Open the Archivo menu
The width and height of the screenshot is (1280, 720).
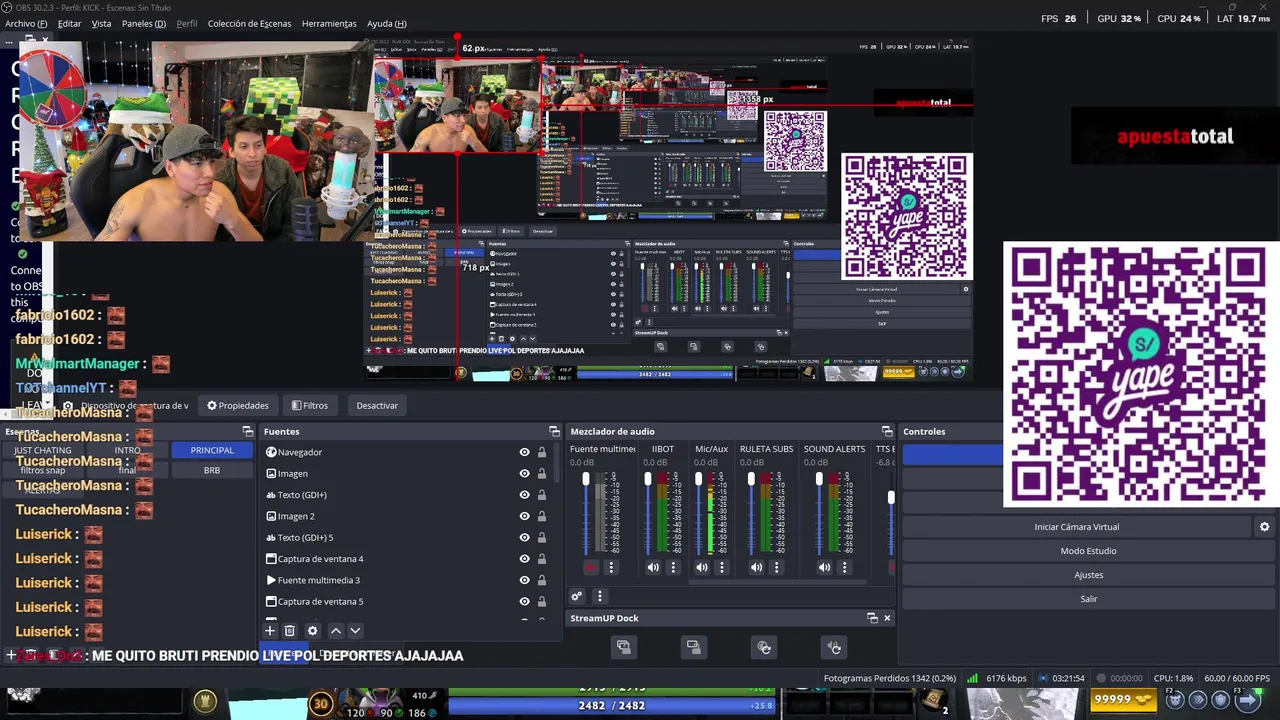coord(26,23)
